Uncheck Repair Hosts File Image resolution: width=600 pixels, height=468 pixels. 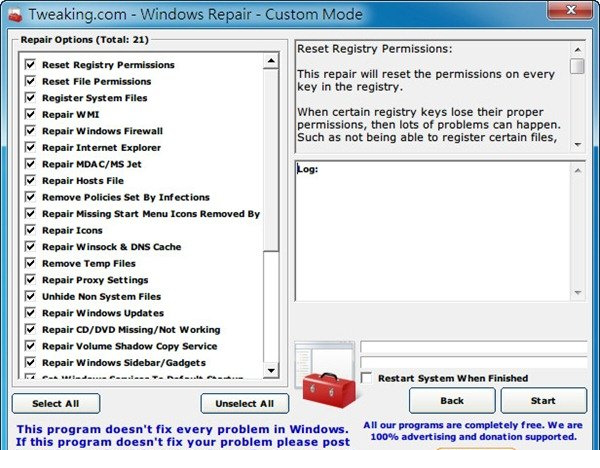click(x=30, y=180)
